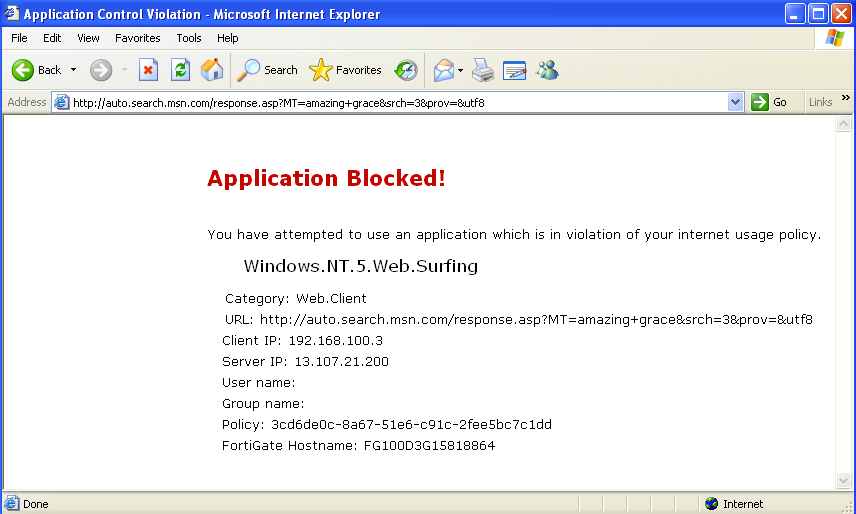856x514 pixels.
Task: Stop page loading with the red X
Action: (148, 70)
